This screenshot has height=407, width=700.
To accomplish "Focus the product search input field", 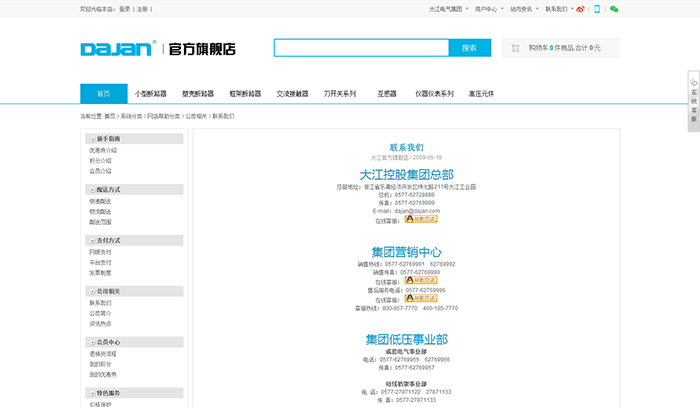I will point(361,48).
